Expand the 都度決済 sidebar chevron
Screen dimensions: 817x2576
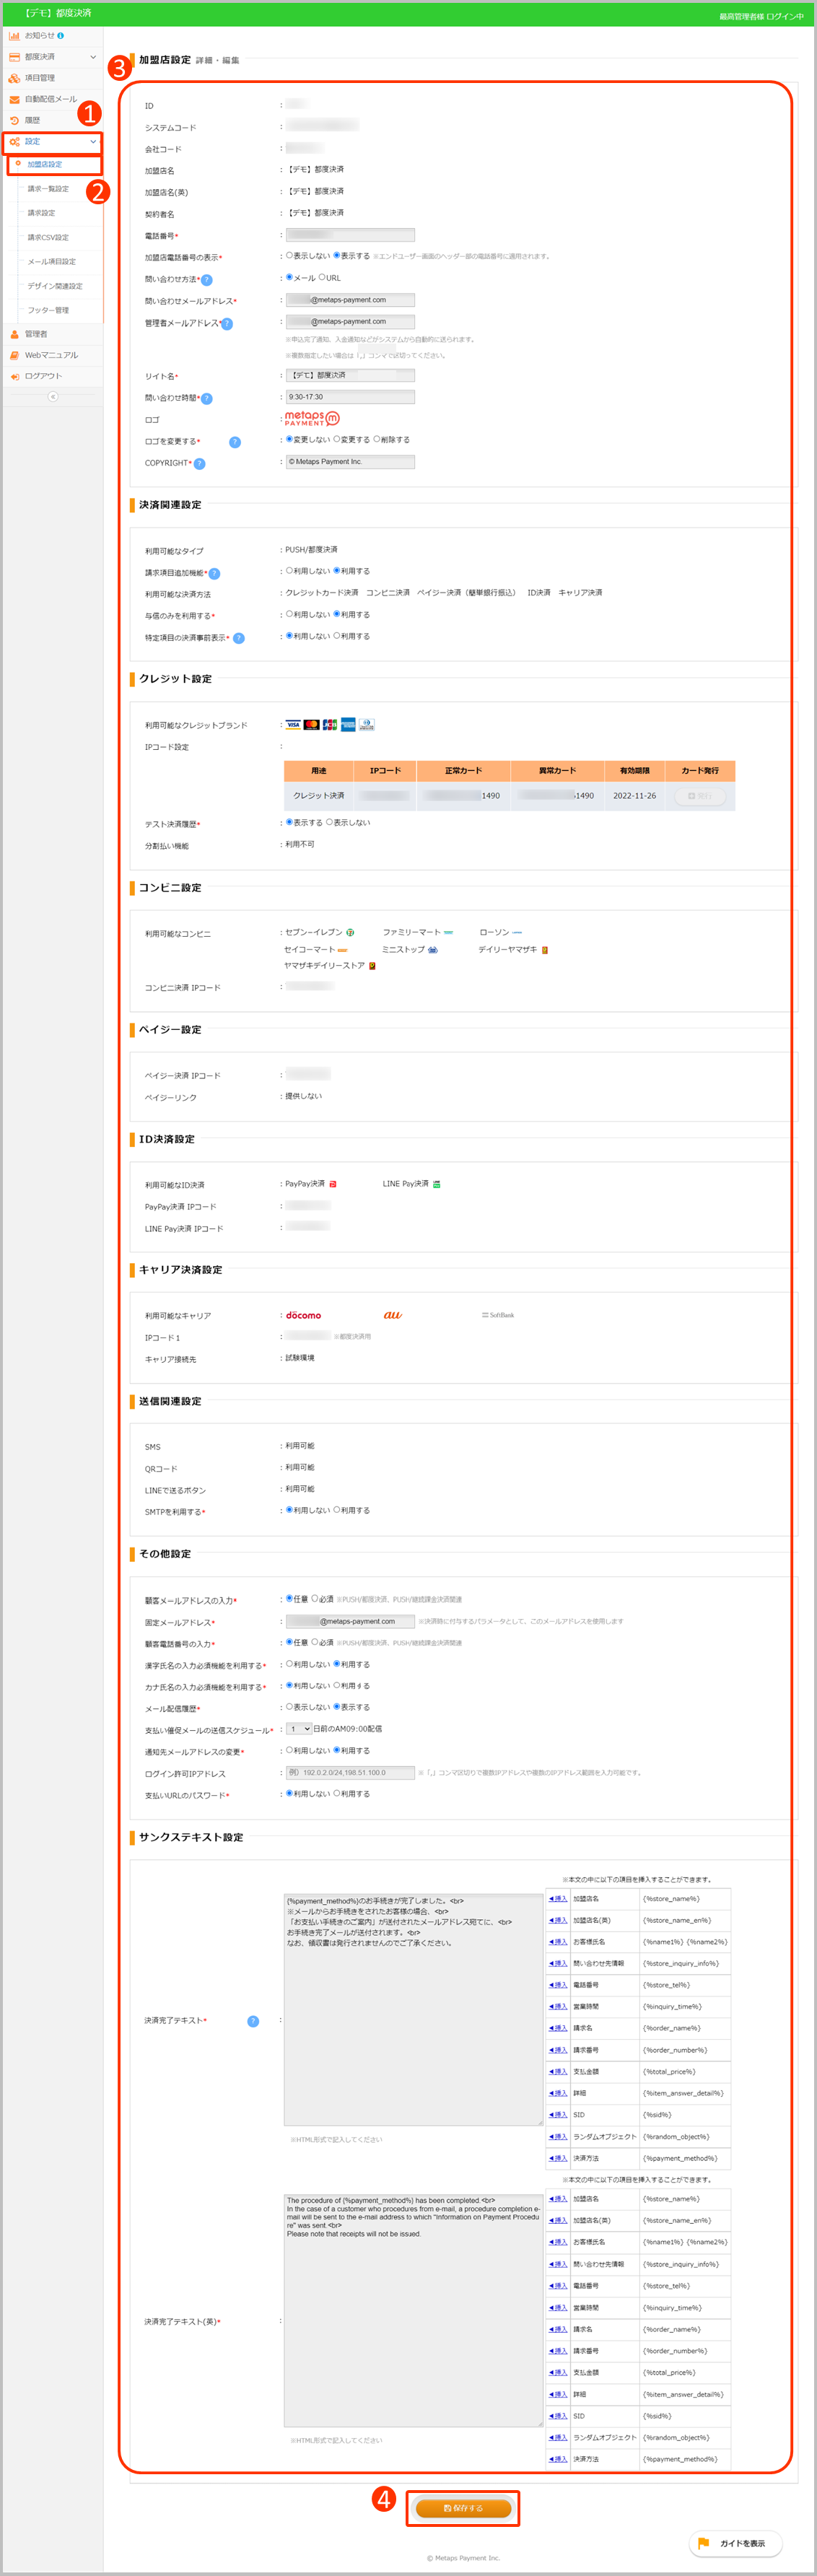[x=93, y=57]
